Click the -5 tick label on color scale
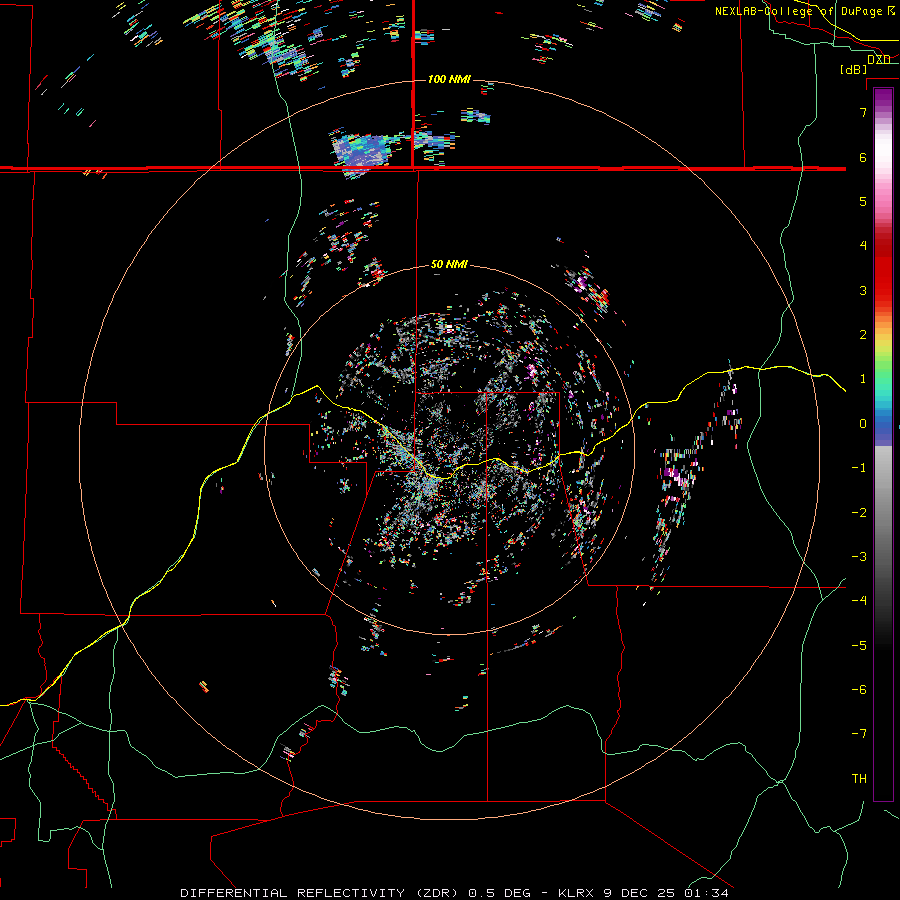Viewport: 900px width, 900px height. point(859,646)
